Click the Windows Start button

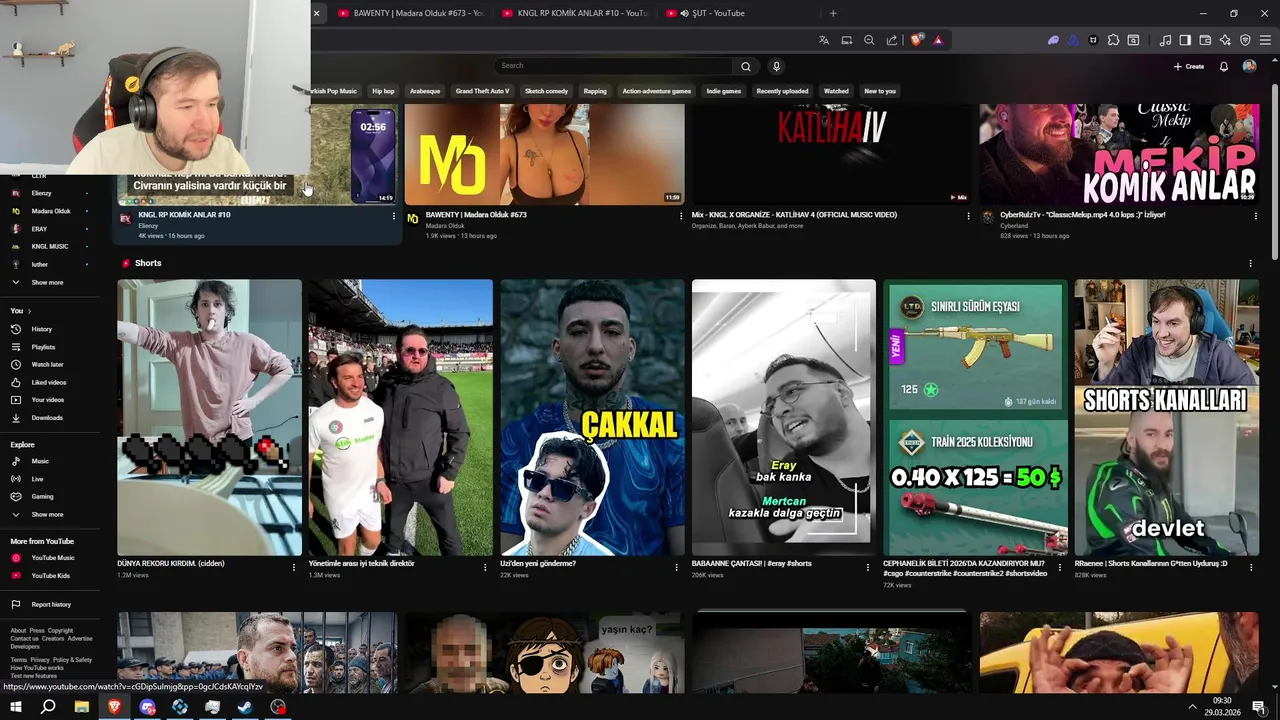tap(15, 707)
